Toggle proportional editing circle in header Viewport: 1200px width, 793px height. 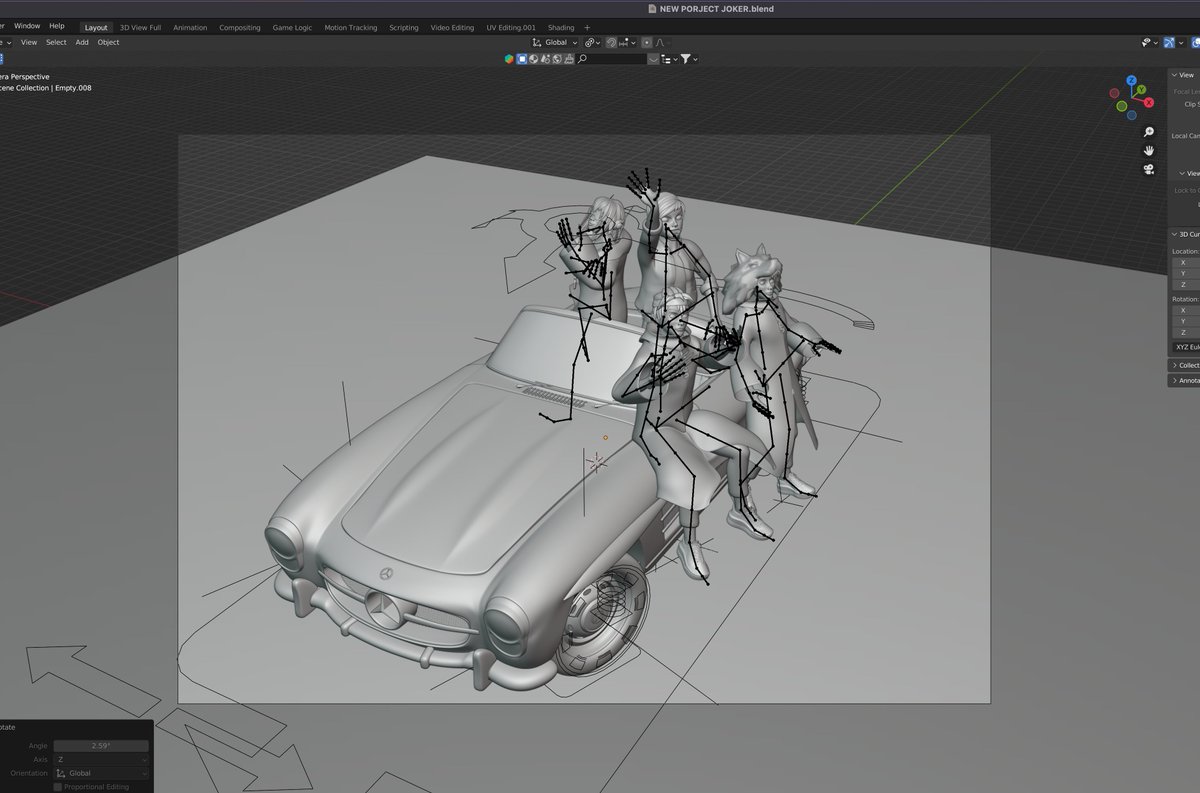click(647, 43)
